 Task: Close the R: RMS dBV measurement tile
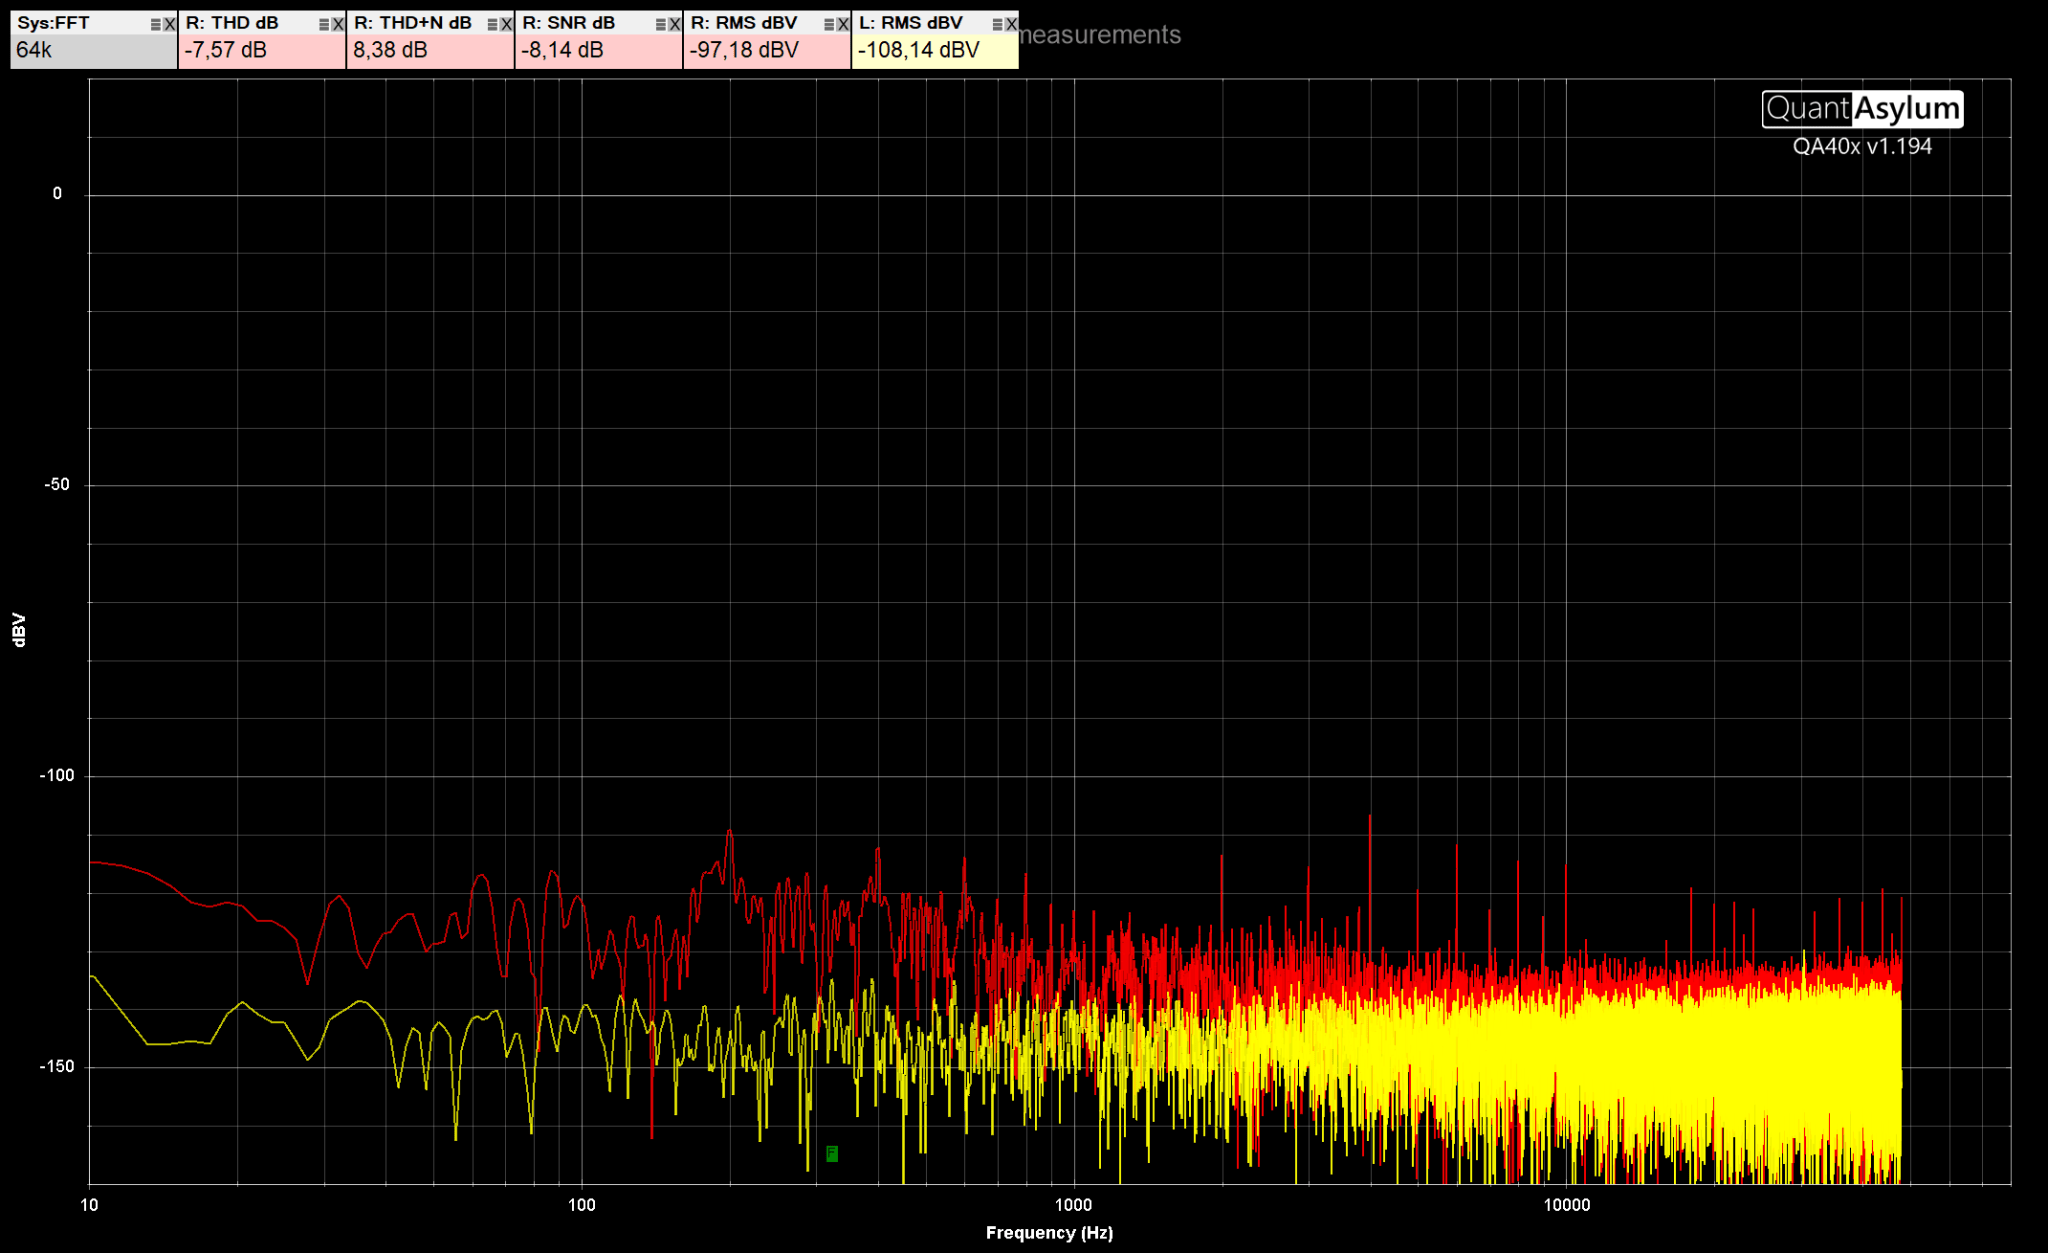(x=843, y=24)
